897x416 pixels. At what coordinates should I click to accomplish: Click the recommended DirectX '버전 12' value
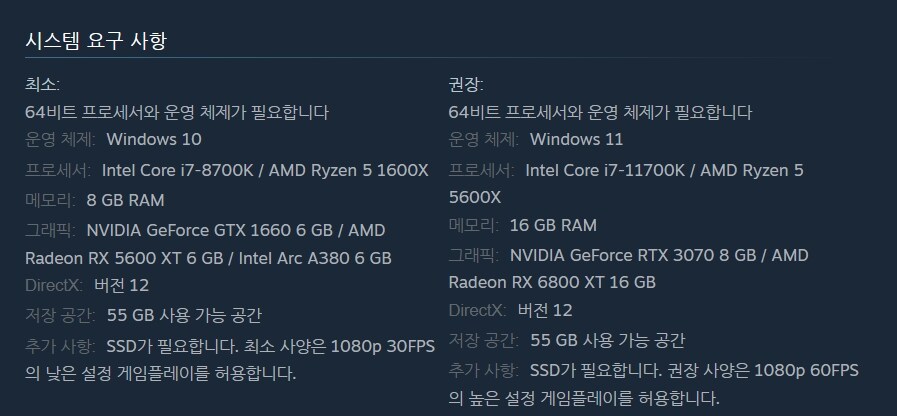click(545, 310)
